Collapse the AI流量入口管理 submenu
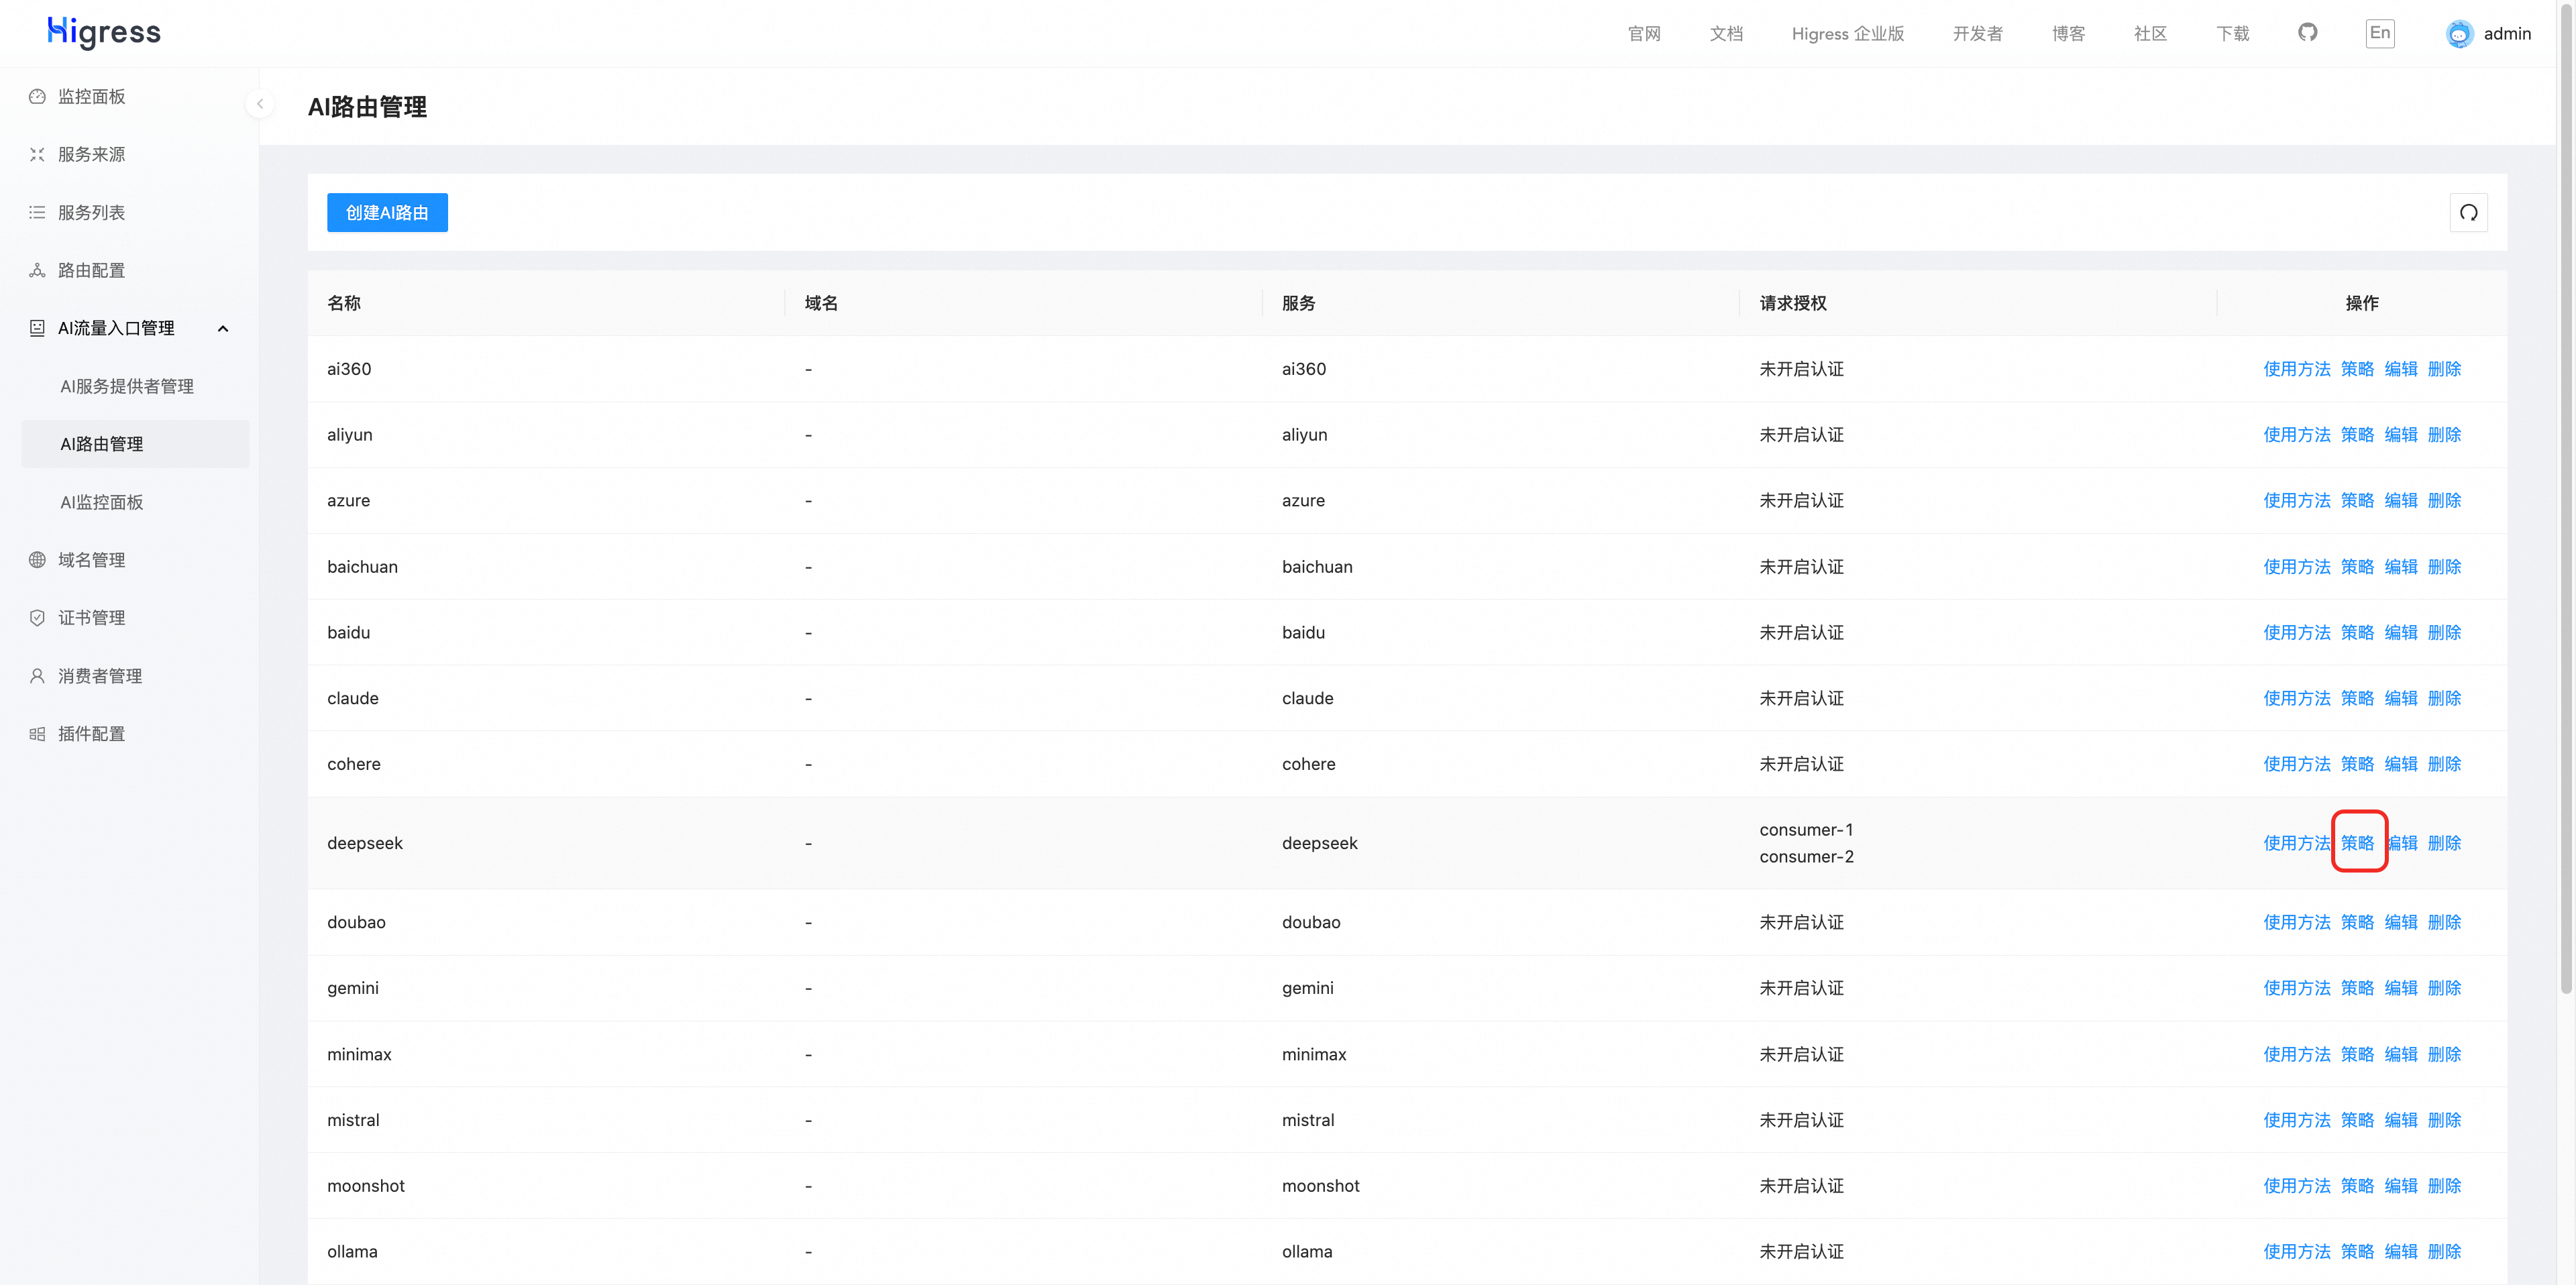Viewport: 2576px width, 1285px height. tap(223, 329)
